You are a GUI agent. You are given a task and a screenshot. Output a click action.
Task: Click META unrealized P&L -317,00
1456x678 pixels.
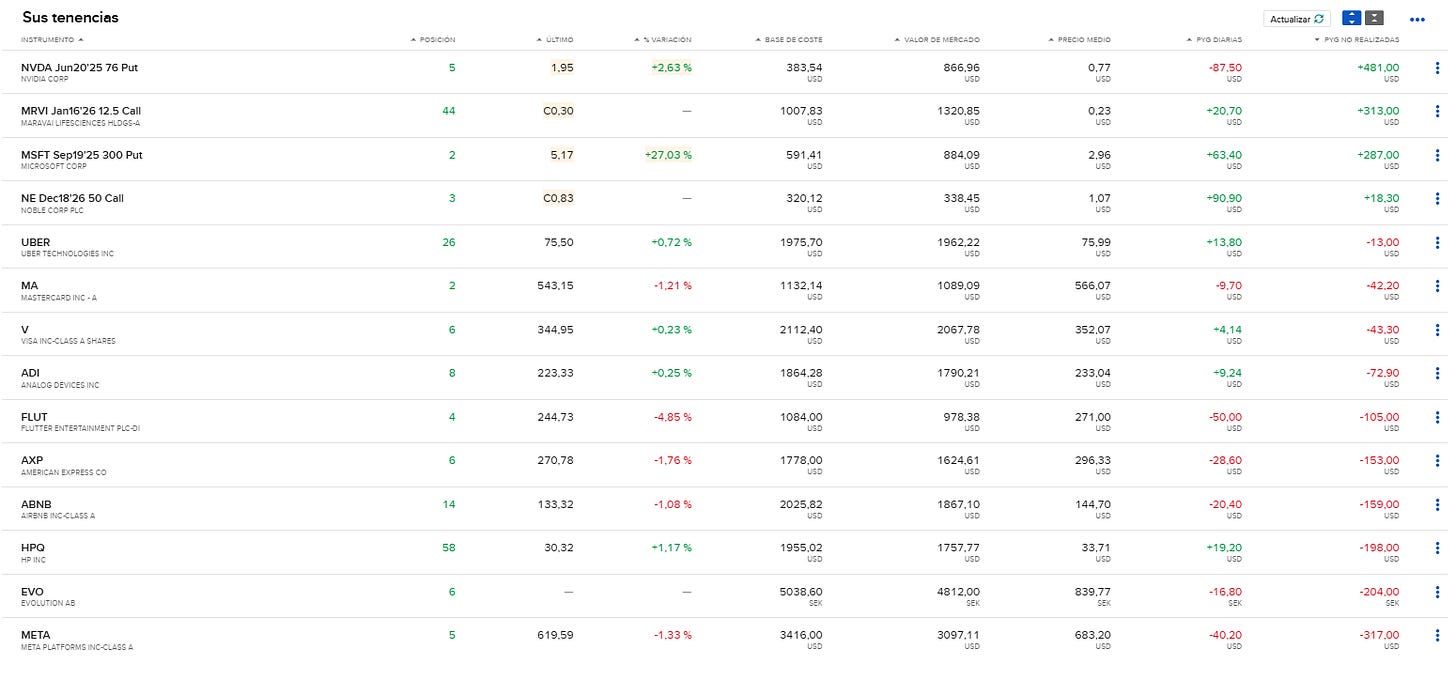point(1378,635)
